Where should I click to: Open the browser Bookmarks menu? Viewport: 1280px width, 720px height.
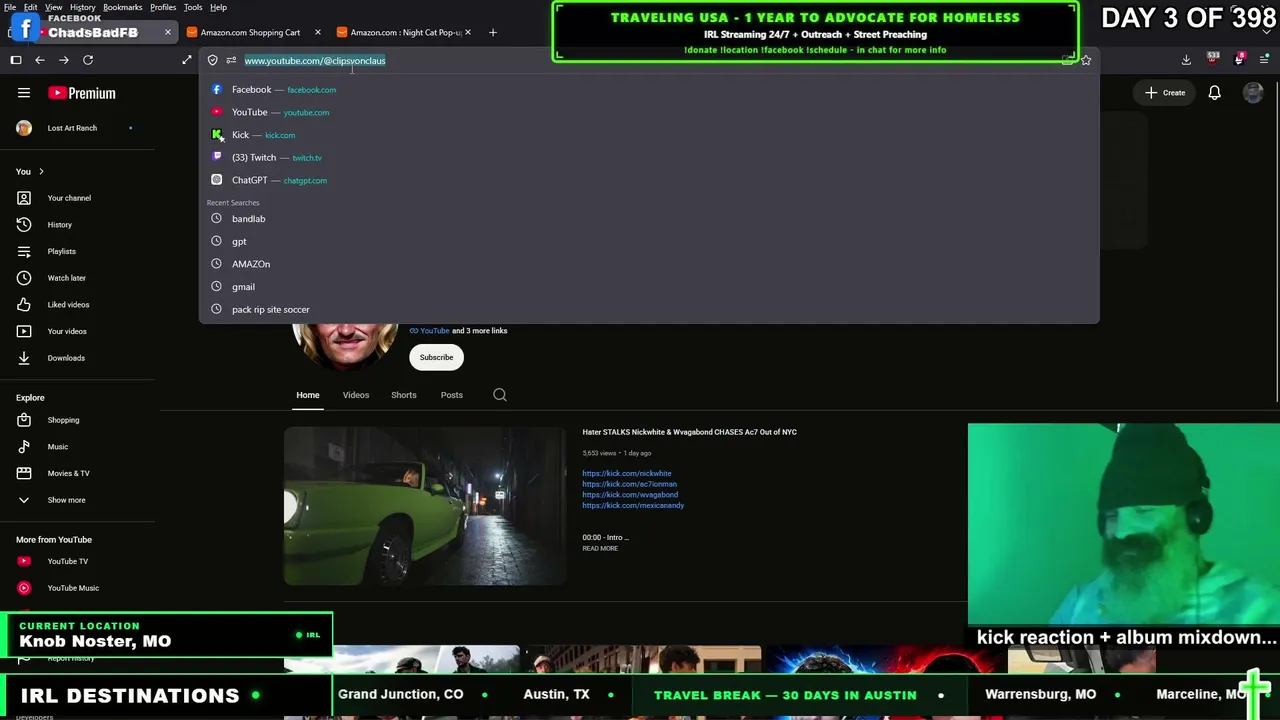[123, 7]
